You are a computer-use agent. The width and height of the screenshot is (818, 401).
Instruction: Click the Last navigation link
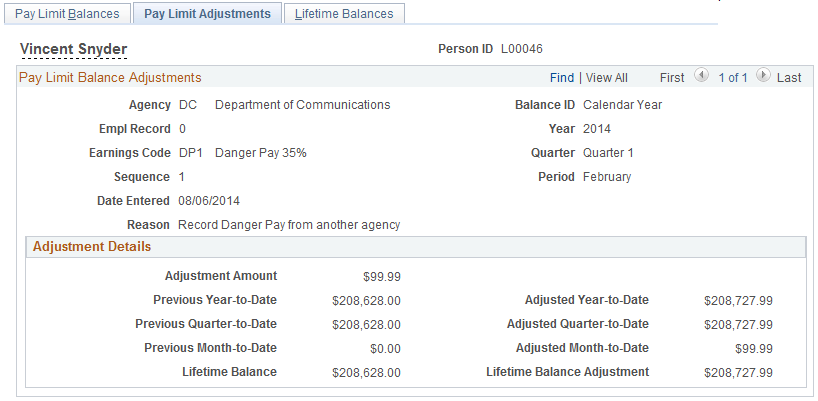pos(789,78)
